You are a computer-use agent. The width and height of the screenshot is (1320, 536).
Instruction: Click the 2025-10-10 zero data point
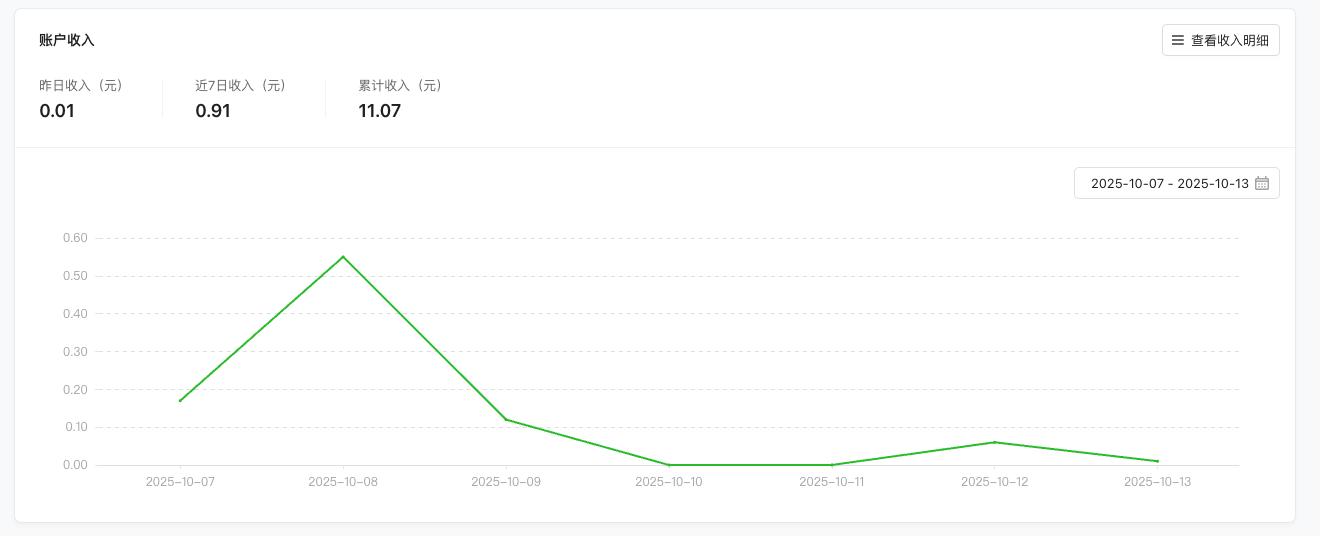pos(669,465)
